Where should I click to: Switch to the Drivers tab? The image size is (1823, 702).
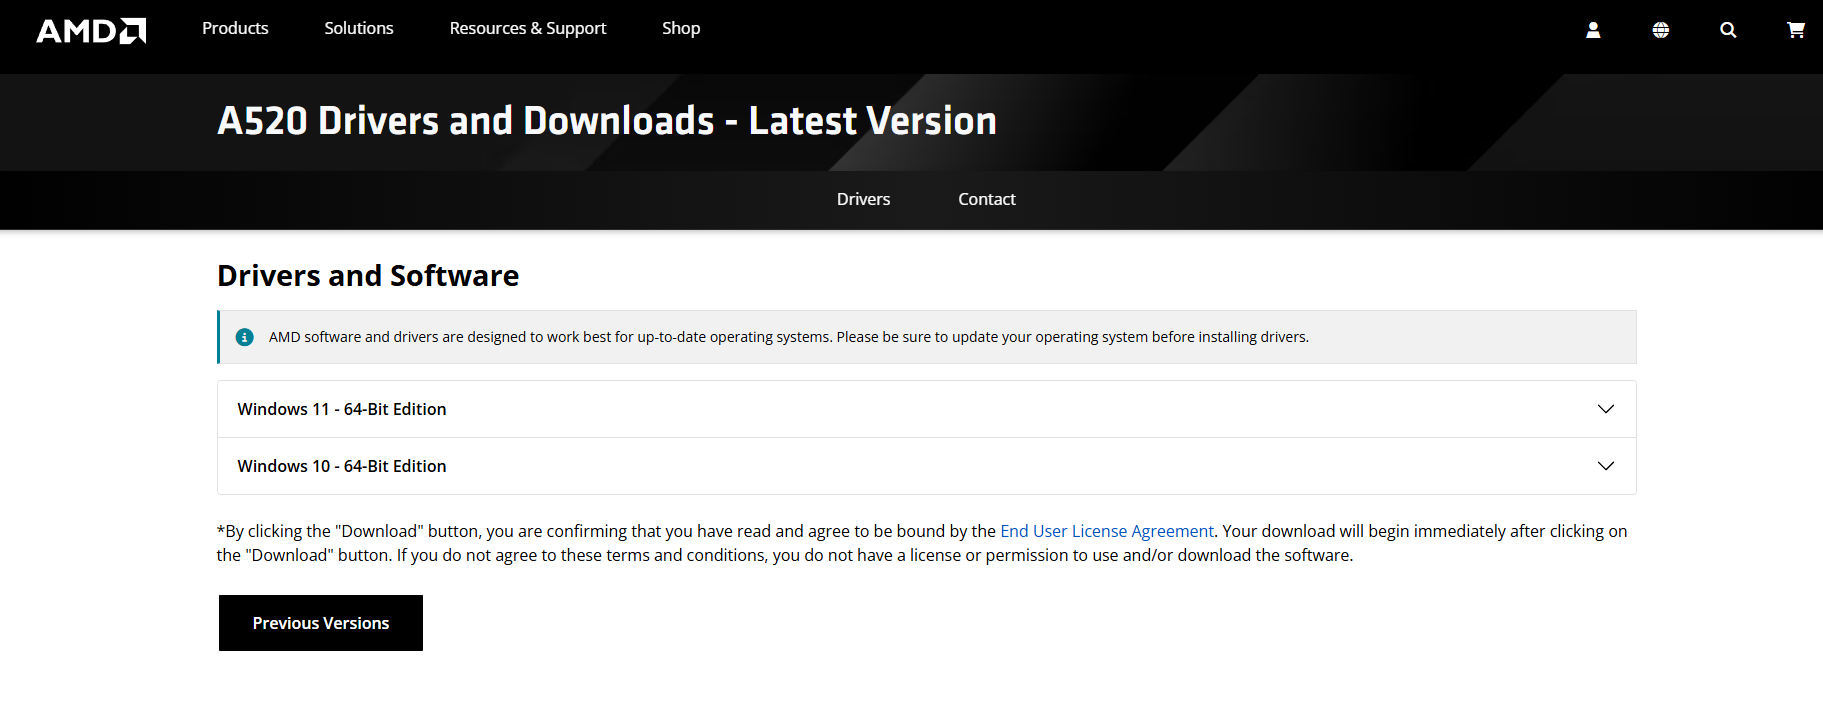coord(863,199)
